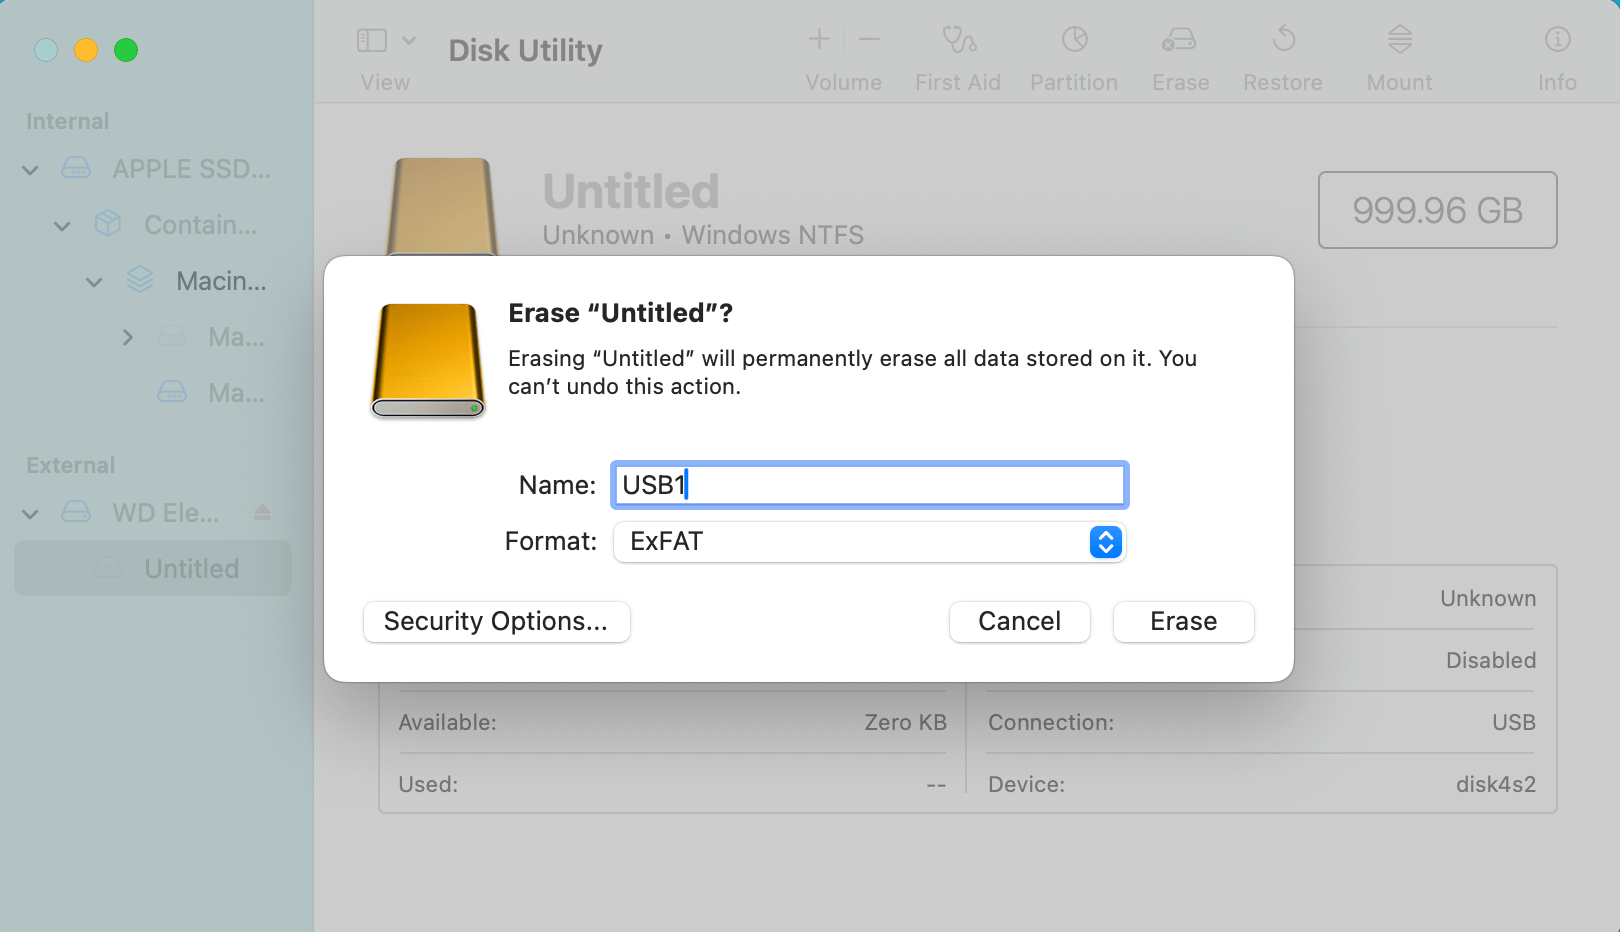Open the View options dropdown
This screenshot has width=1620, height=932.
click(410, 40)
